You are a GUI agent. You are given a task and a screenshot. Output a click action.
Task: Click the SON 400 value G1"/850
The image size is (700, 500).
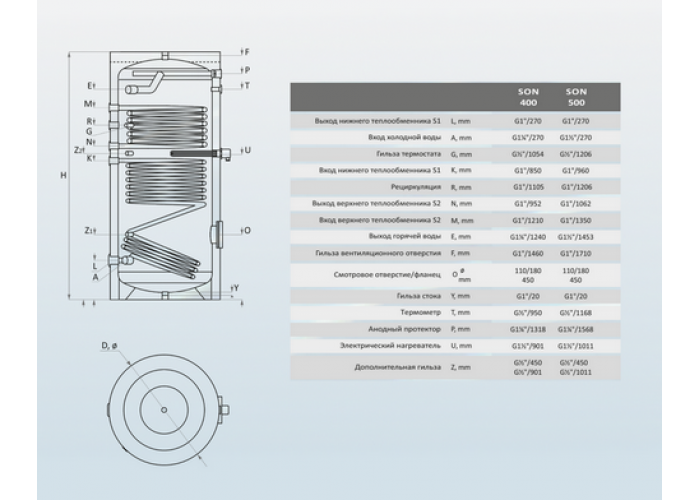528,171
